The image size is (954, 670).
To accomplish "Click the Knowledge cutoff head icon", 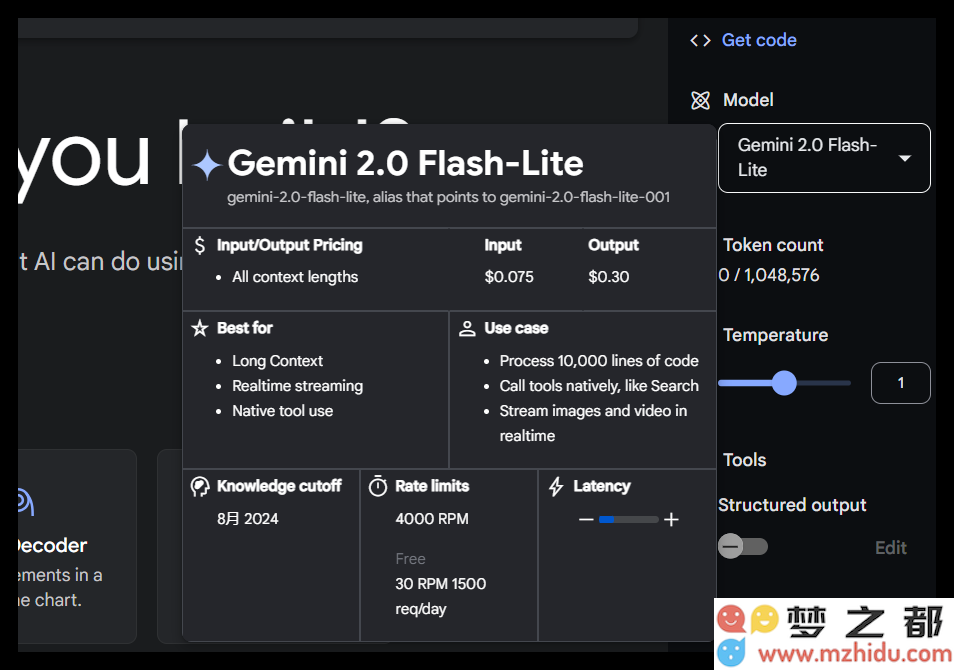I will point(200,486).
